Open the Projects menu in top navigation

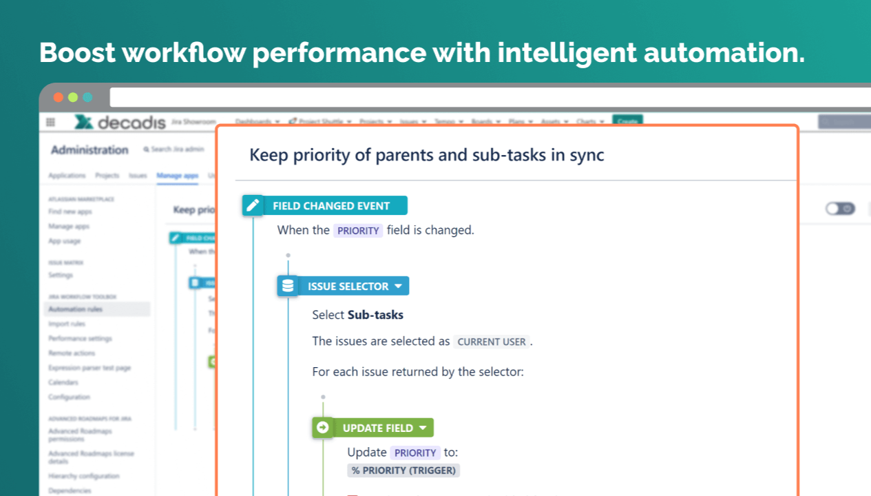coord(376,122)
